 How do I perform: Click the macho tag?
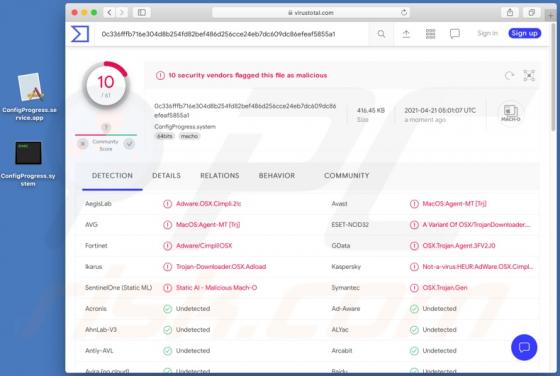tap(189, 136)
